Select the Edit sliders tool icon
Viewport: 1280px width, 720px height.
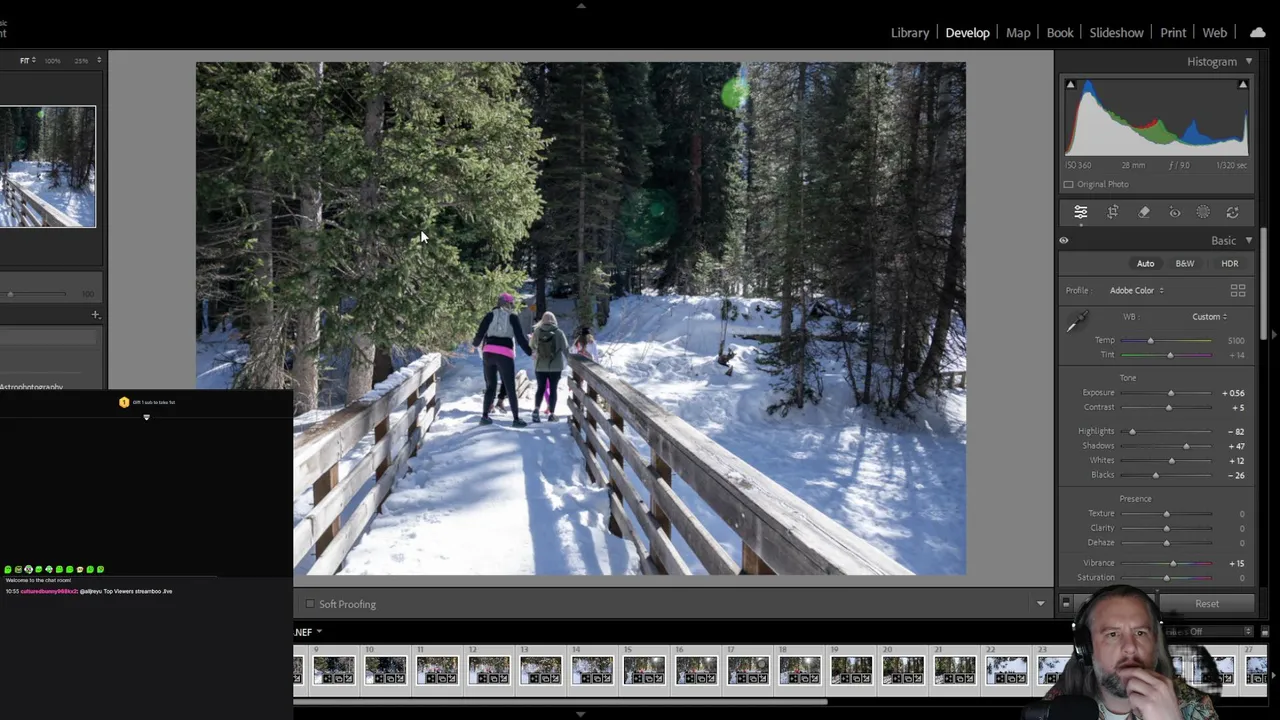tap(1081, 212)
